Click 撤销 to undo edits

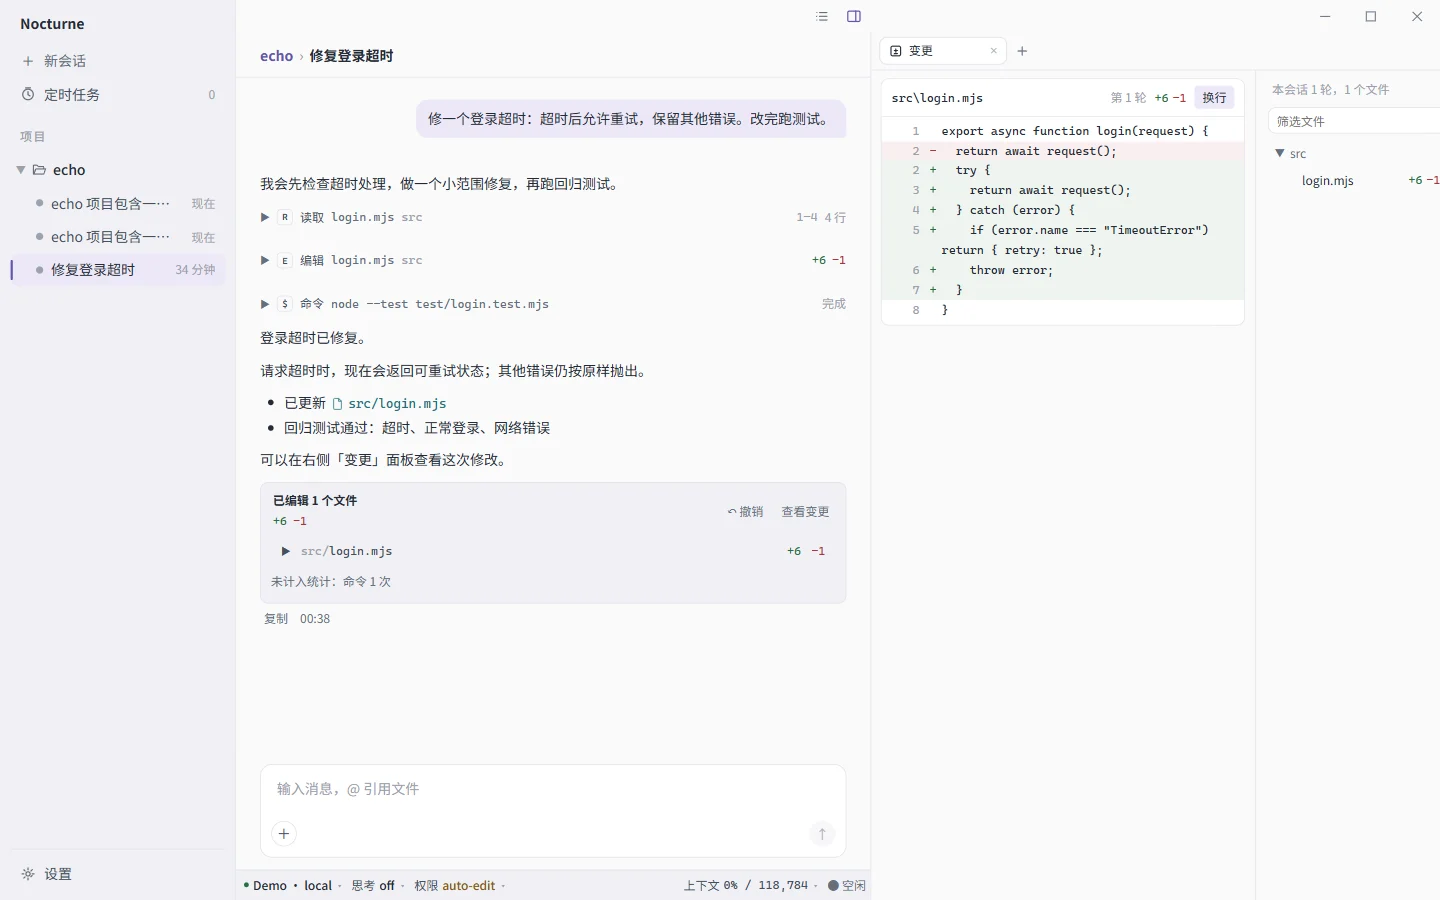(745, 512)
